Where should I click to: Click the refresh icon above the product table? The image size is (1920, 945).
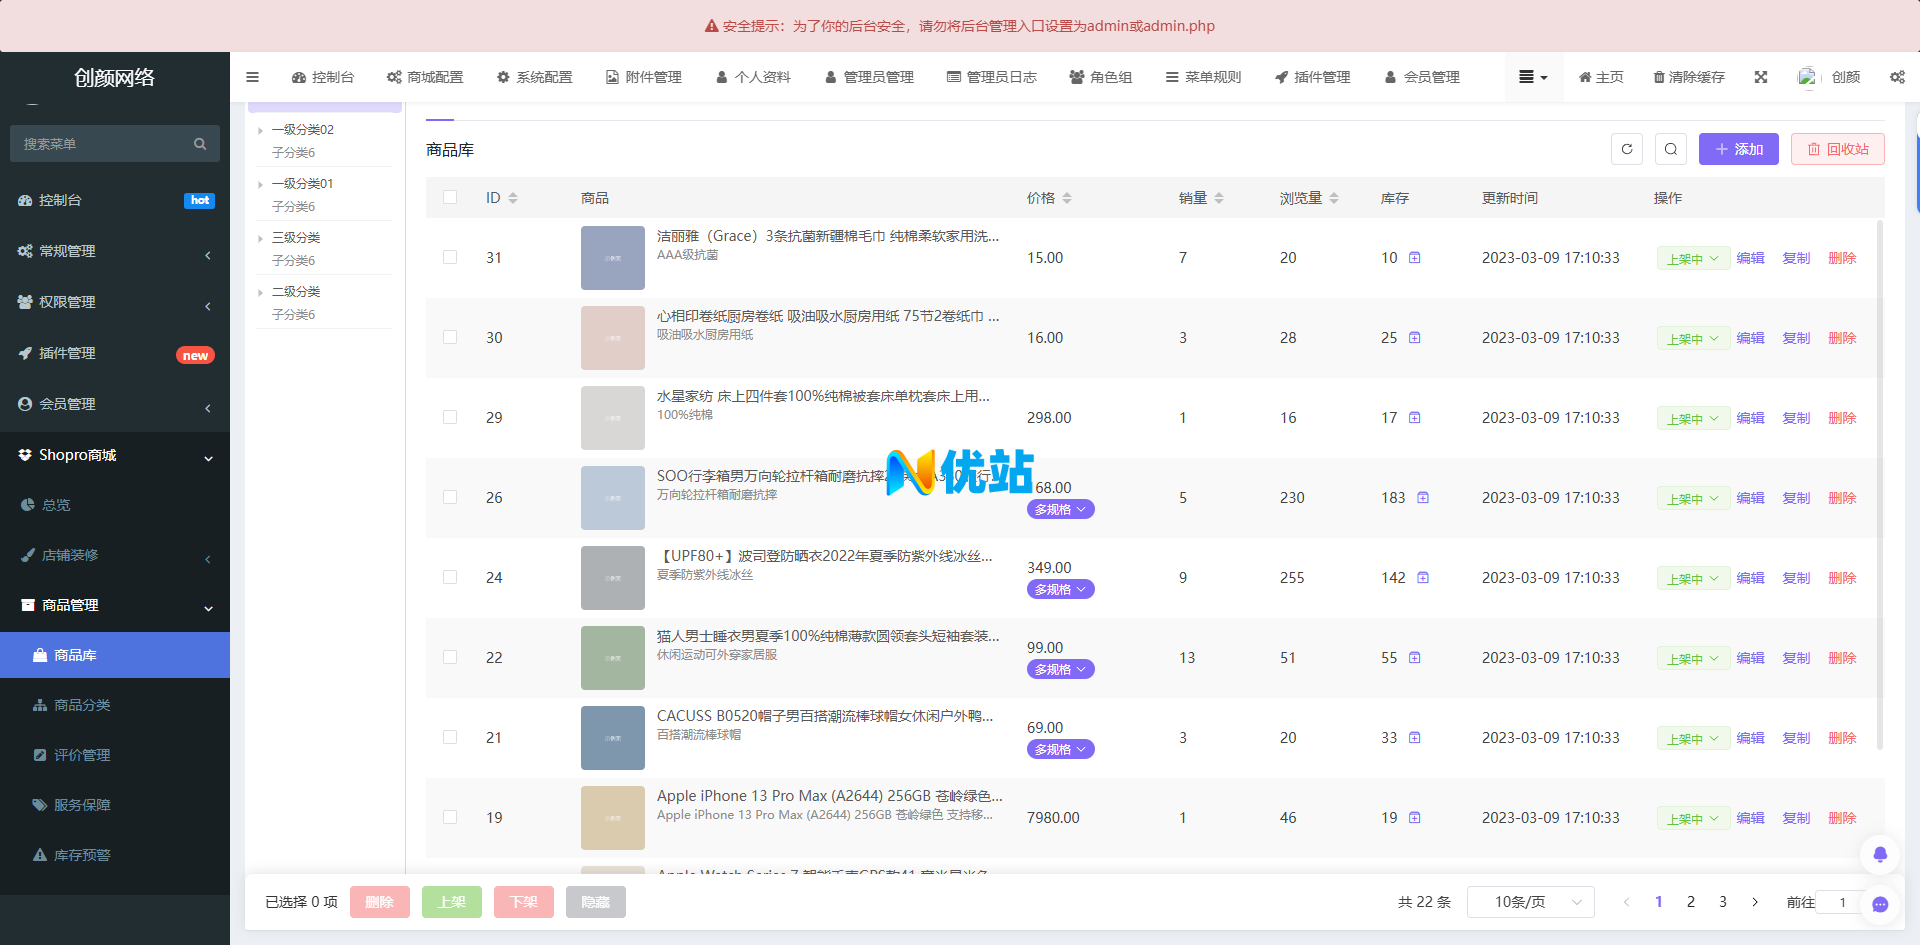[x=1627, y=149]
